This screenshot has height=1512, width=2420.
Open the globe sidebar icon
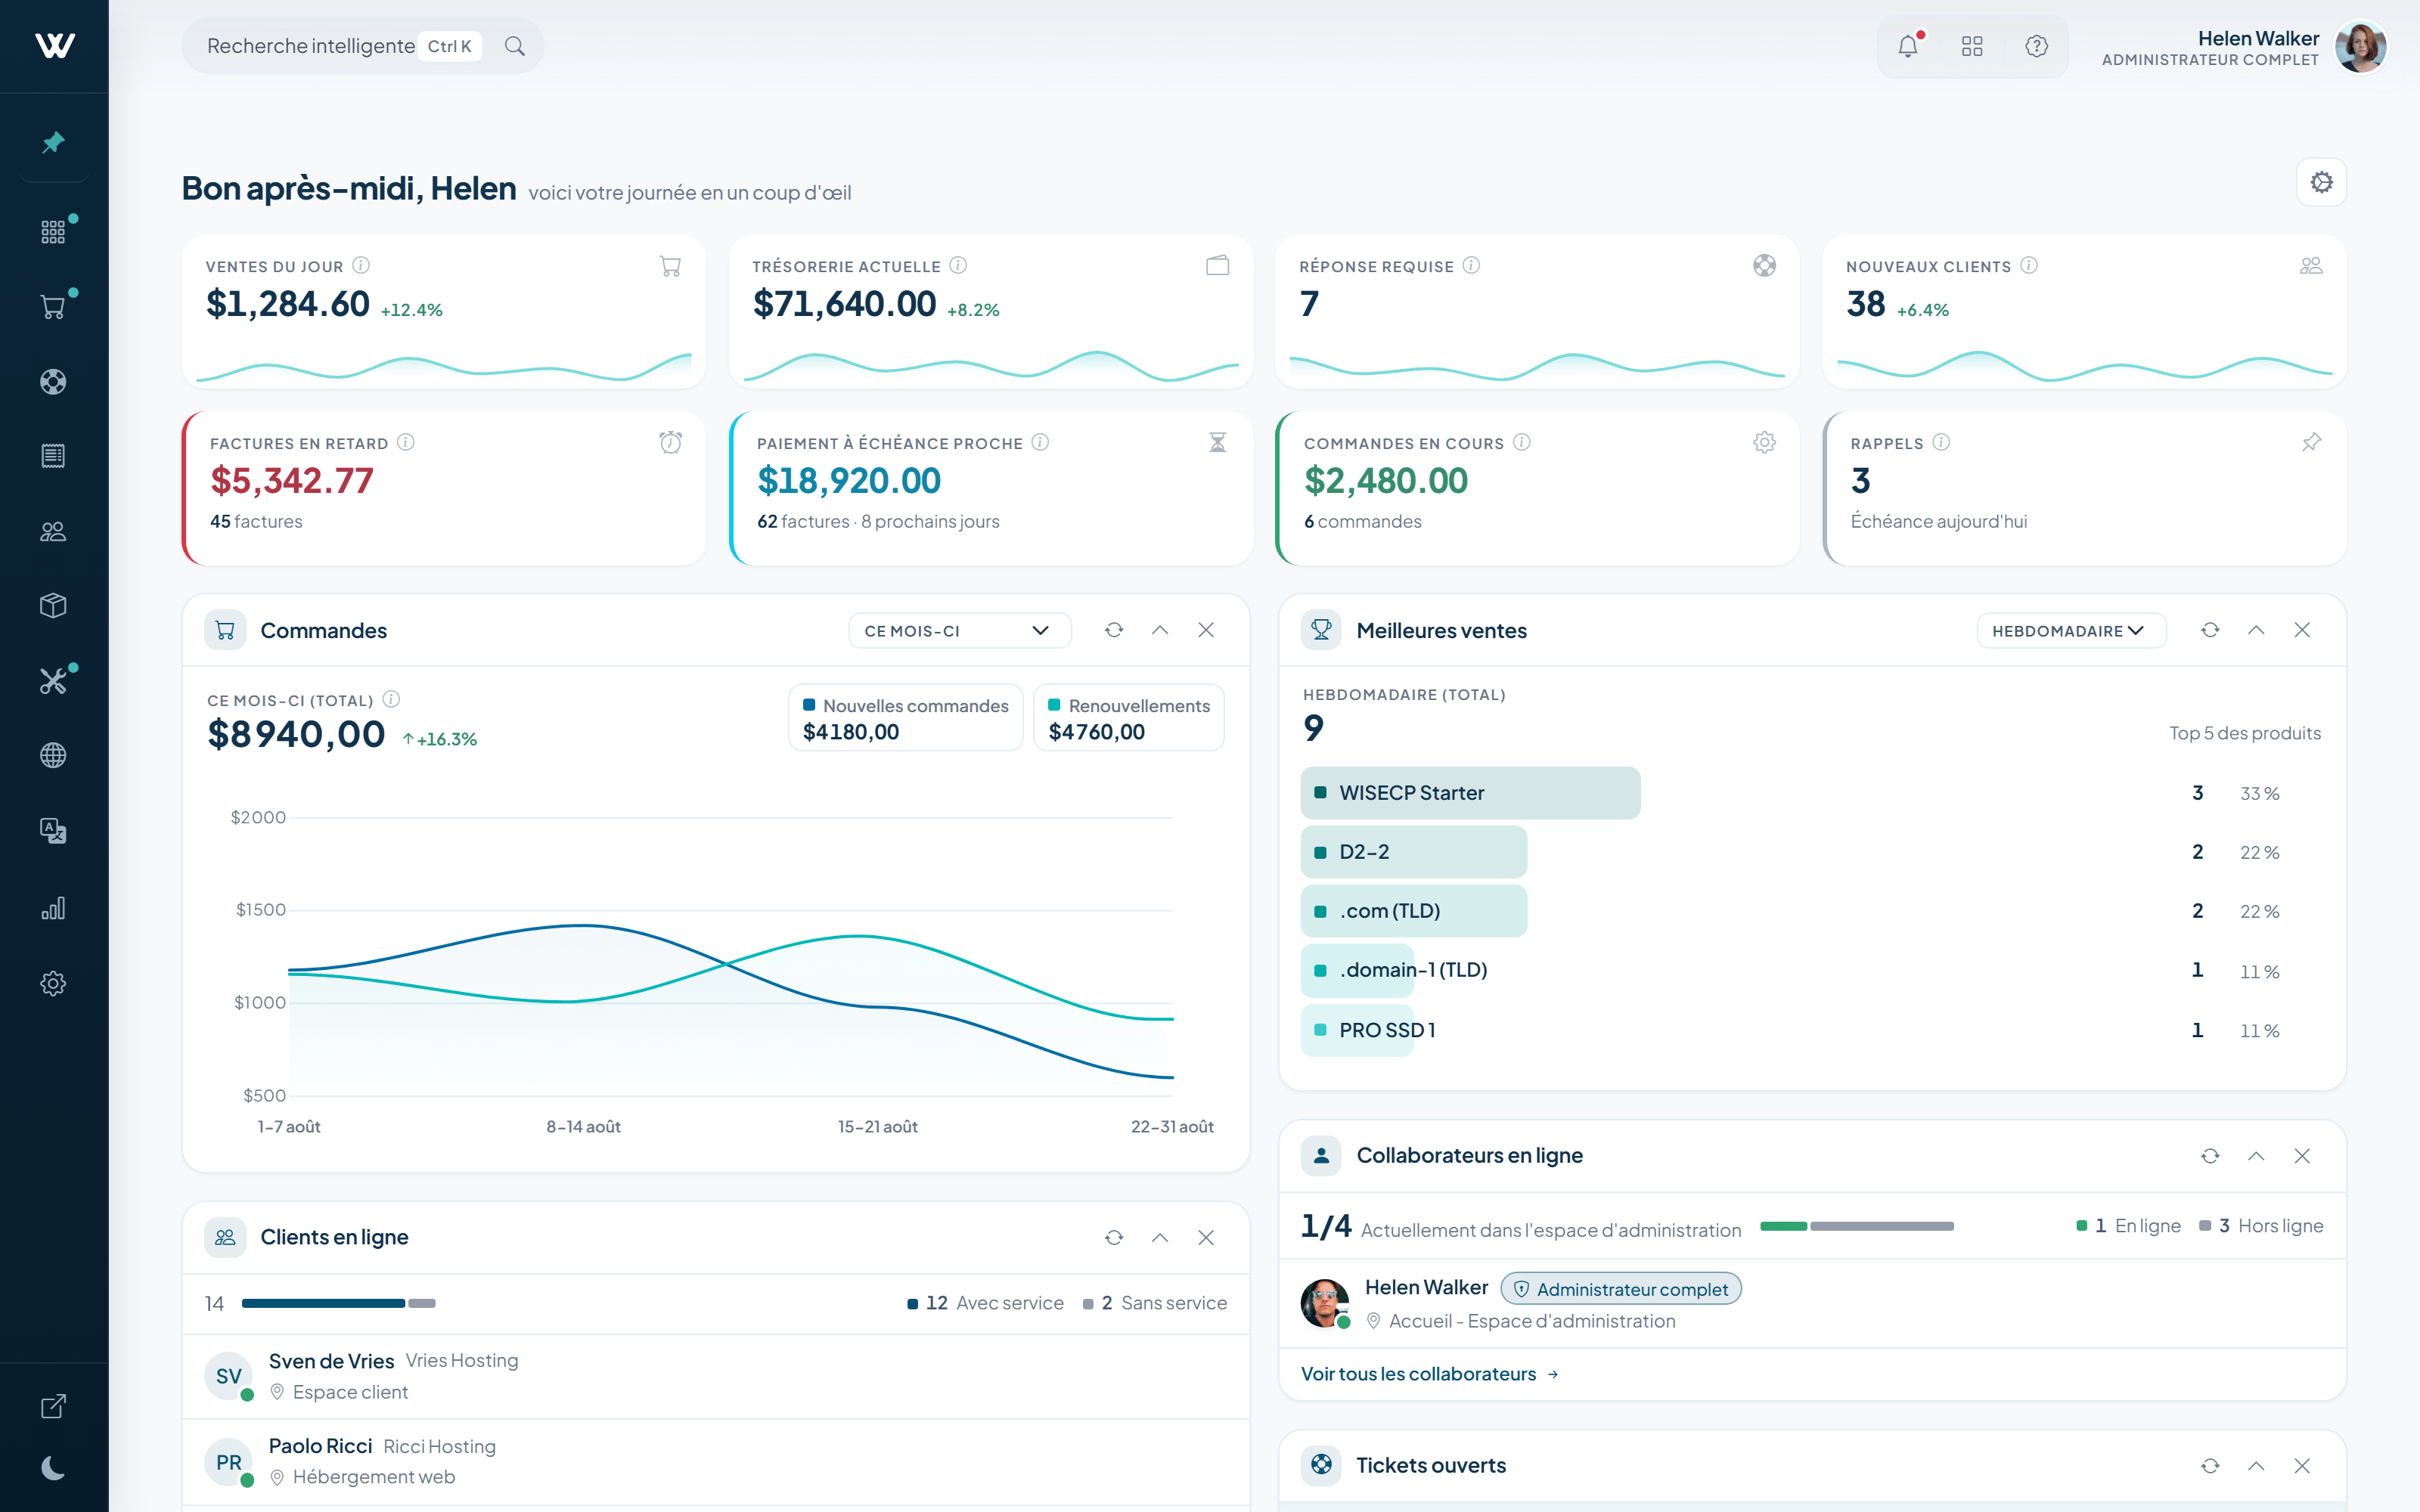coord(54,756)
